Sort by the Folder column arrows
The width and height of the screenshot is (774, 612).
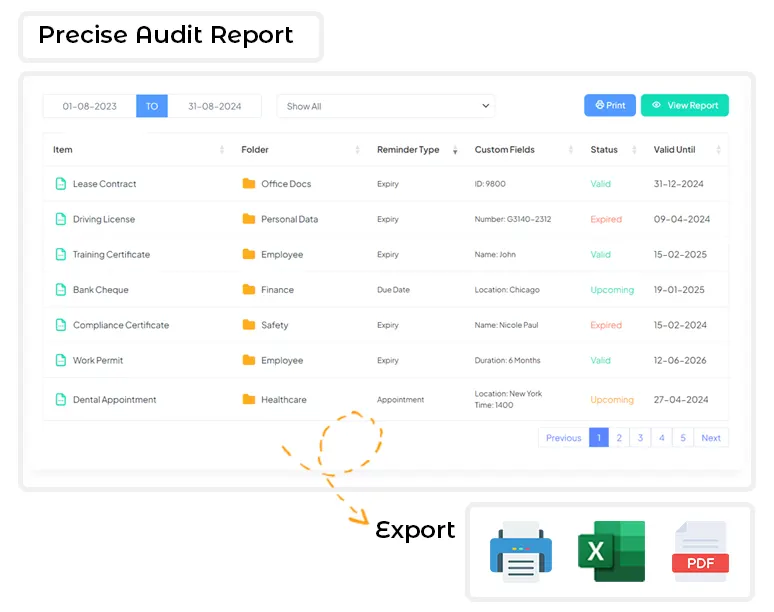(357, 150)
